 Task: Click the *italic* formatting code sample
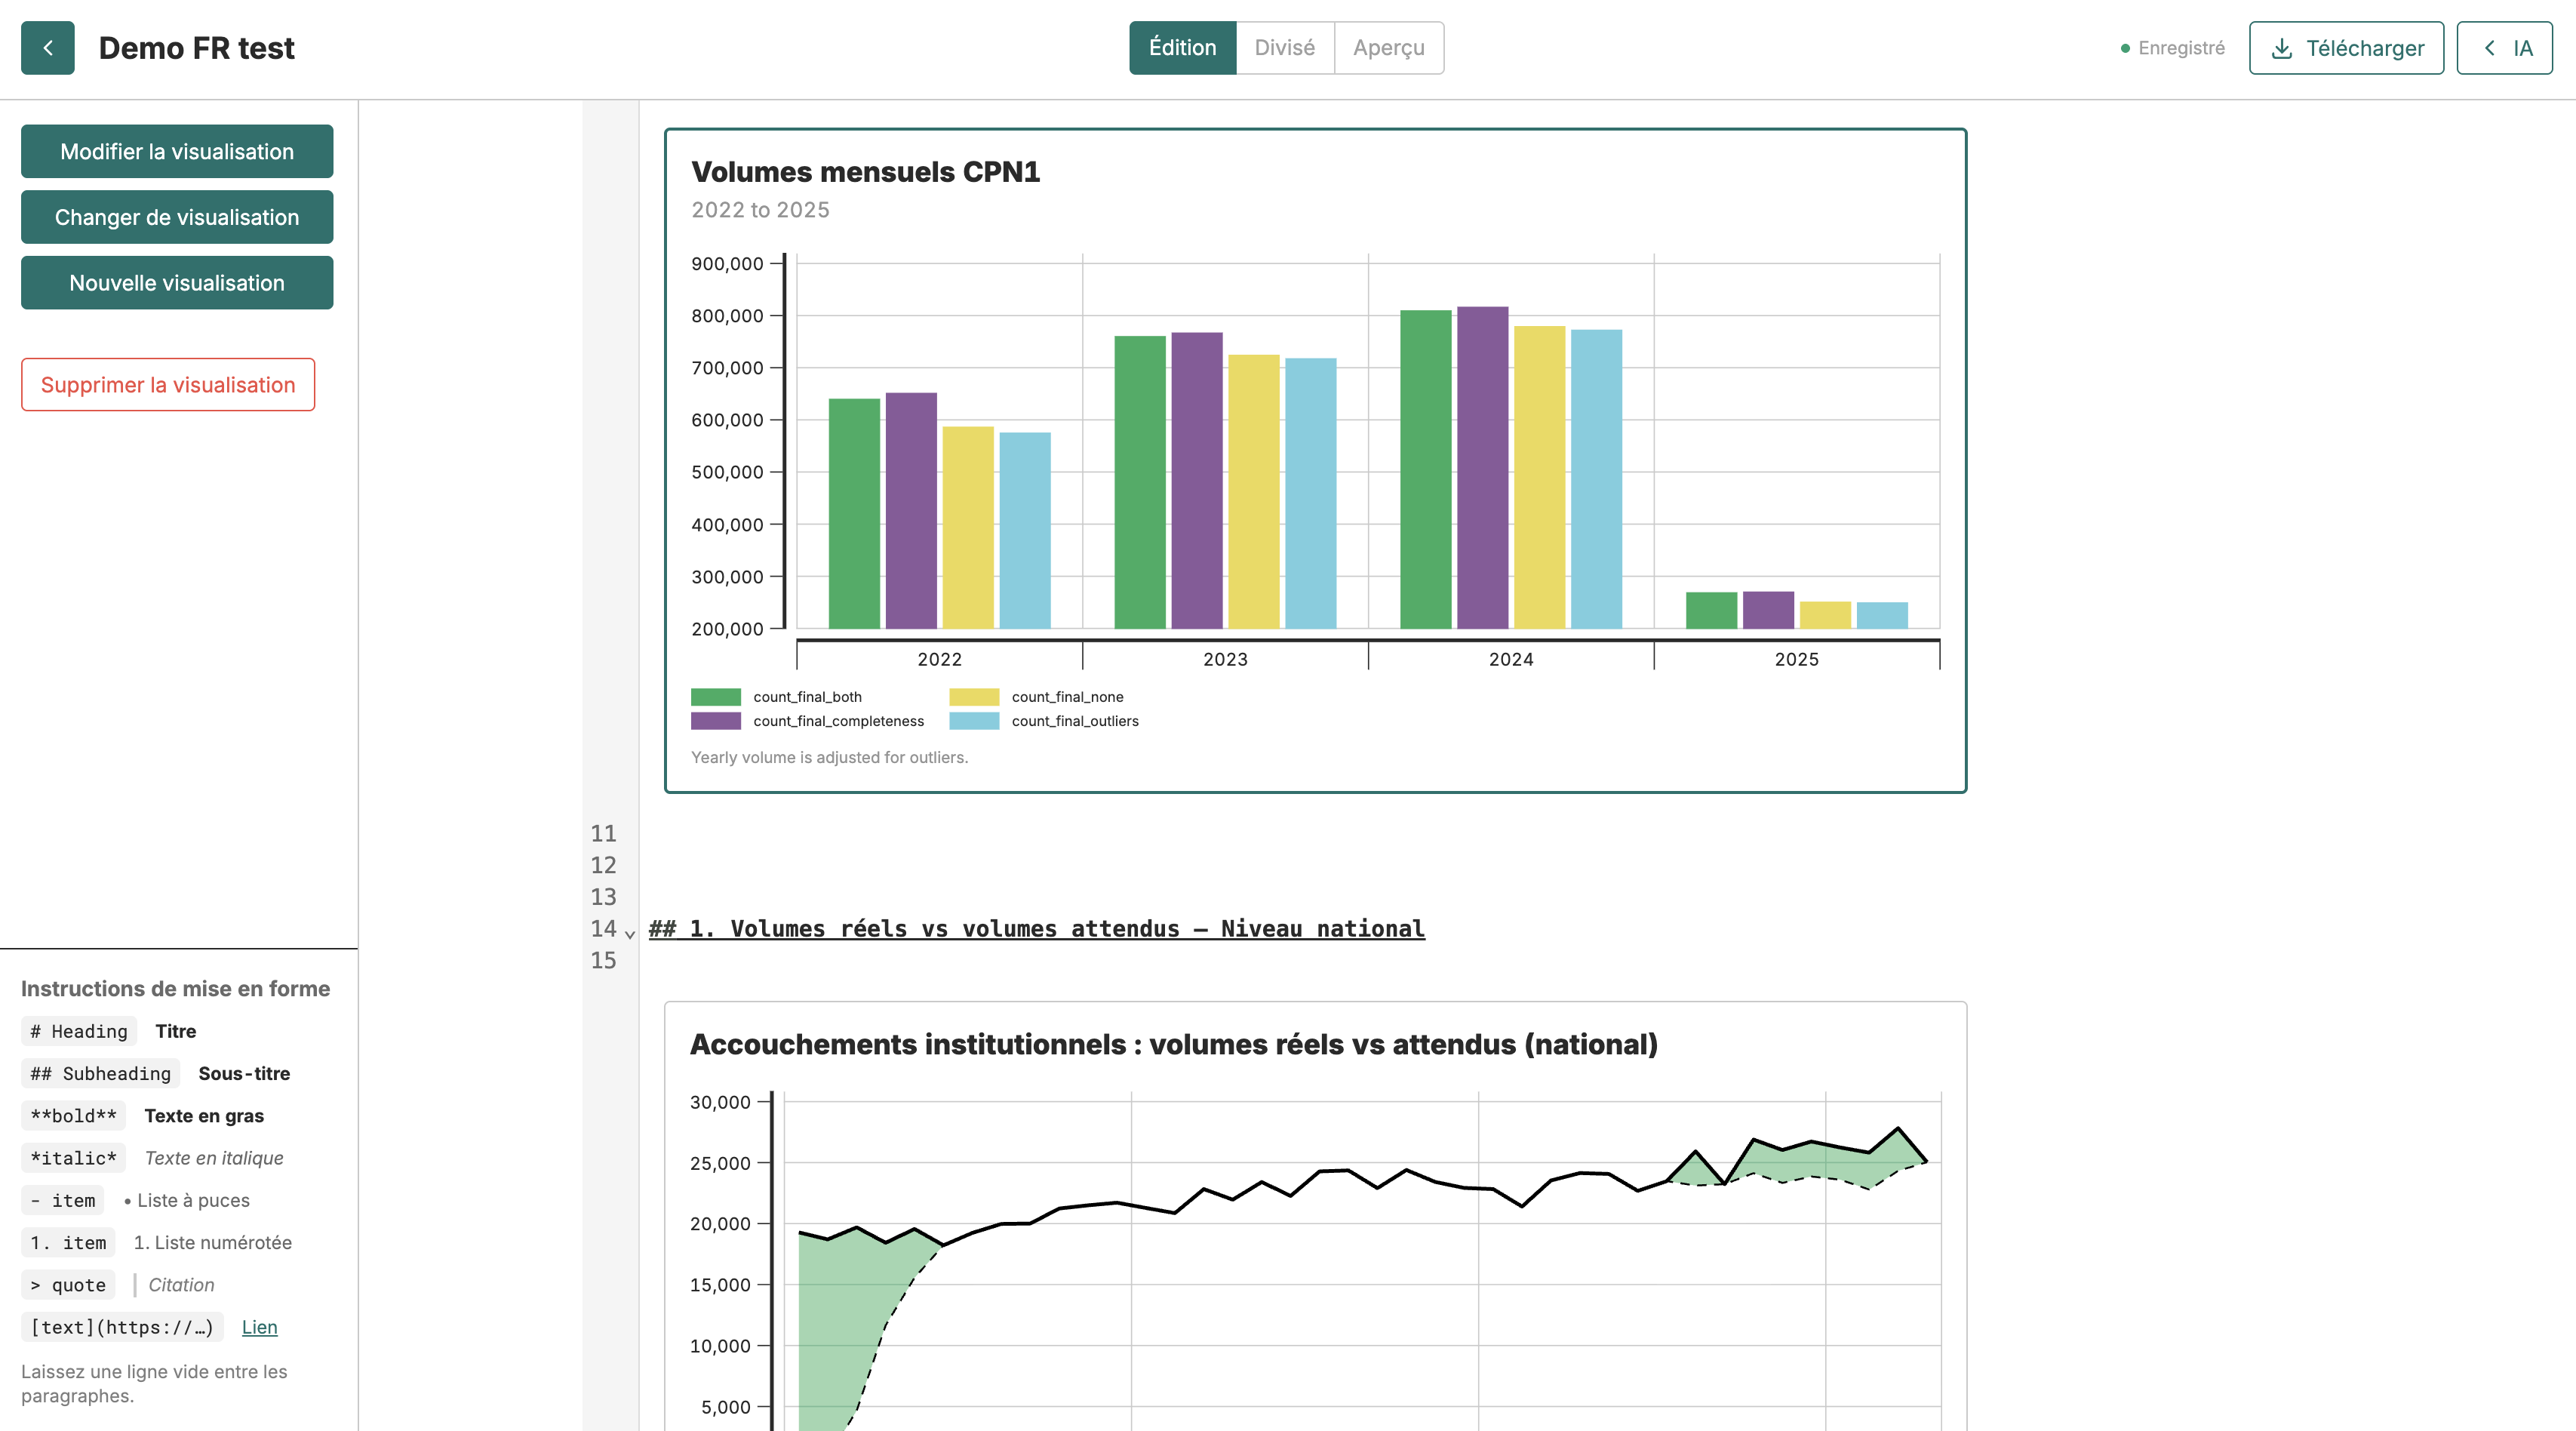[x=73, y=1158]
